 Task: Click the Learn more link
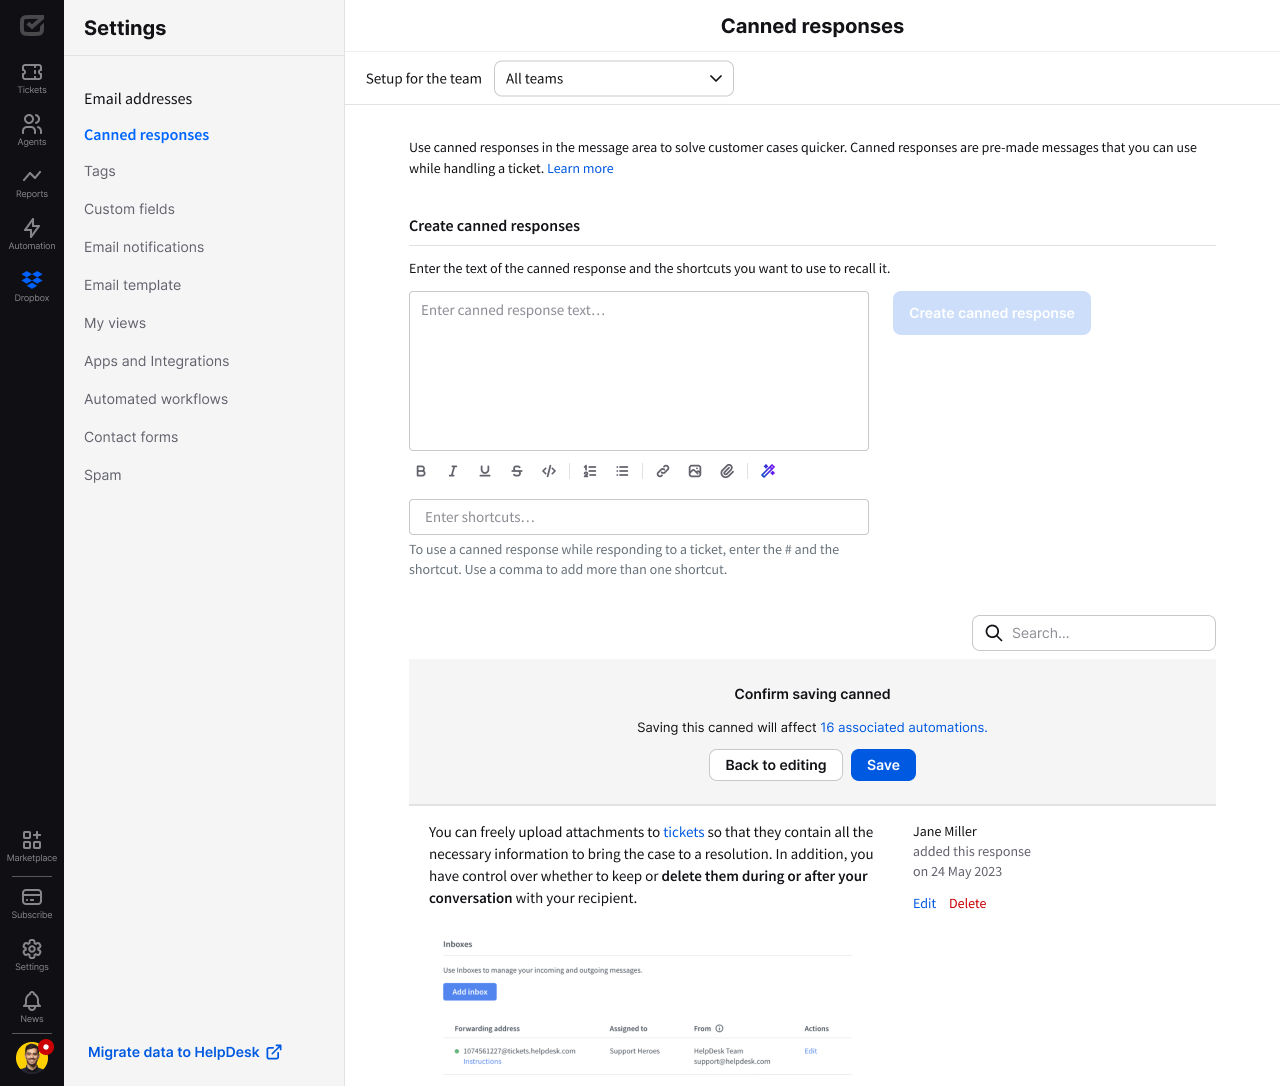[x=580, y=169]
